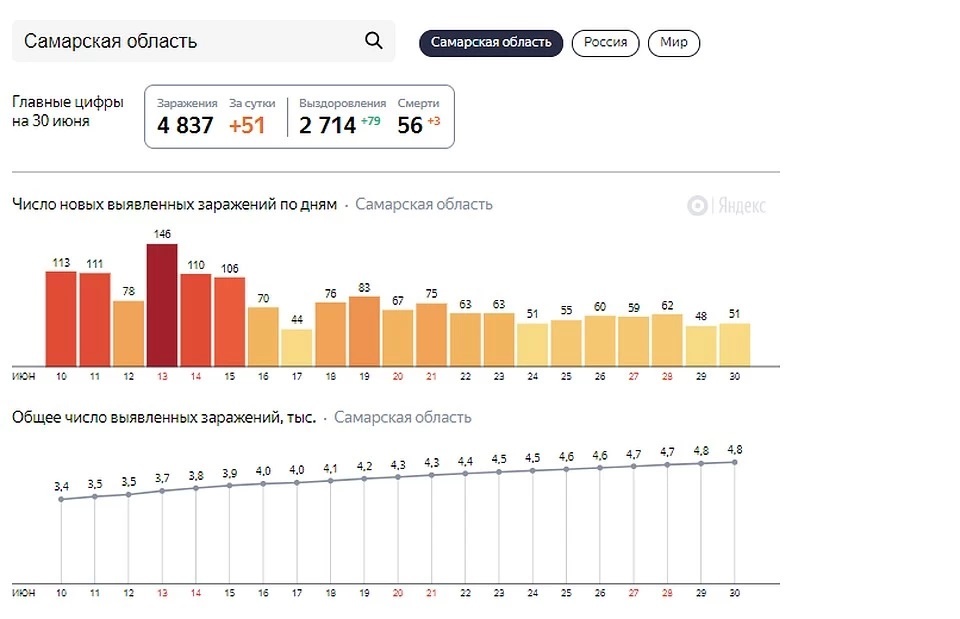Click the Заражения 4 837 statistic
The height and width of the screenshot is (619, 960).
(186, 117)
